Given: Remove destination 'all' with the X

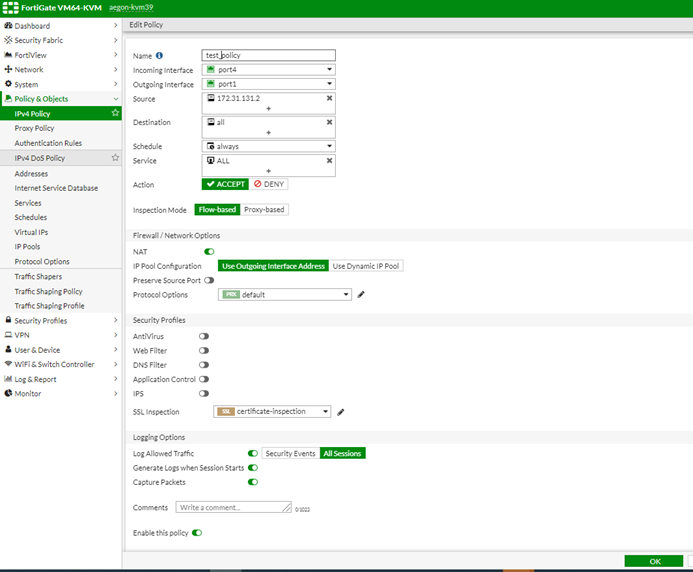Looking at the screenshot, I should [x=329, y=122].
